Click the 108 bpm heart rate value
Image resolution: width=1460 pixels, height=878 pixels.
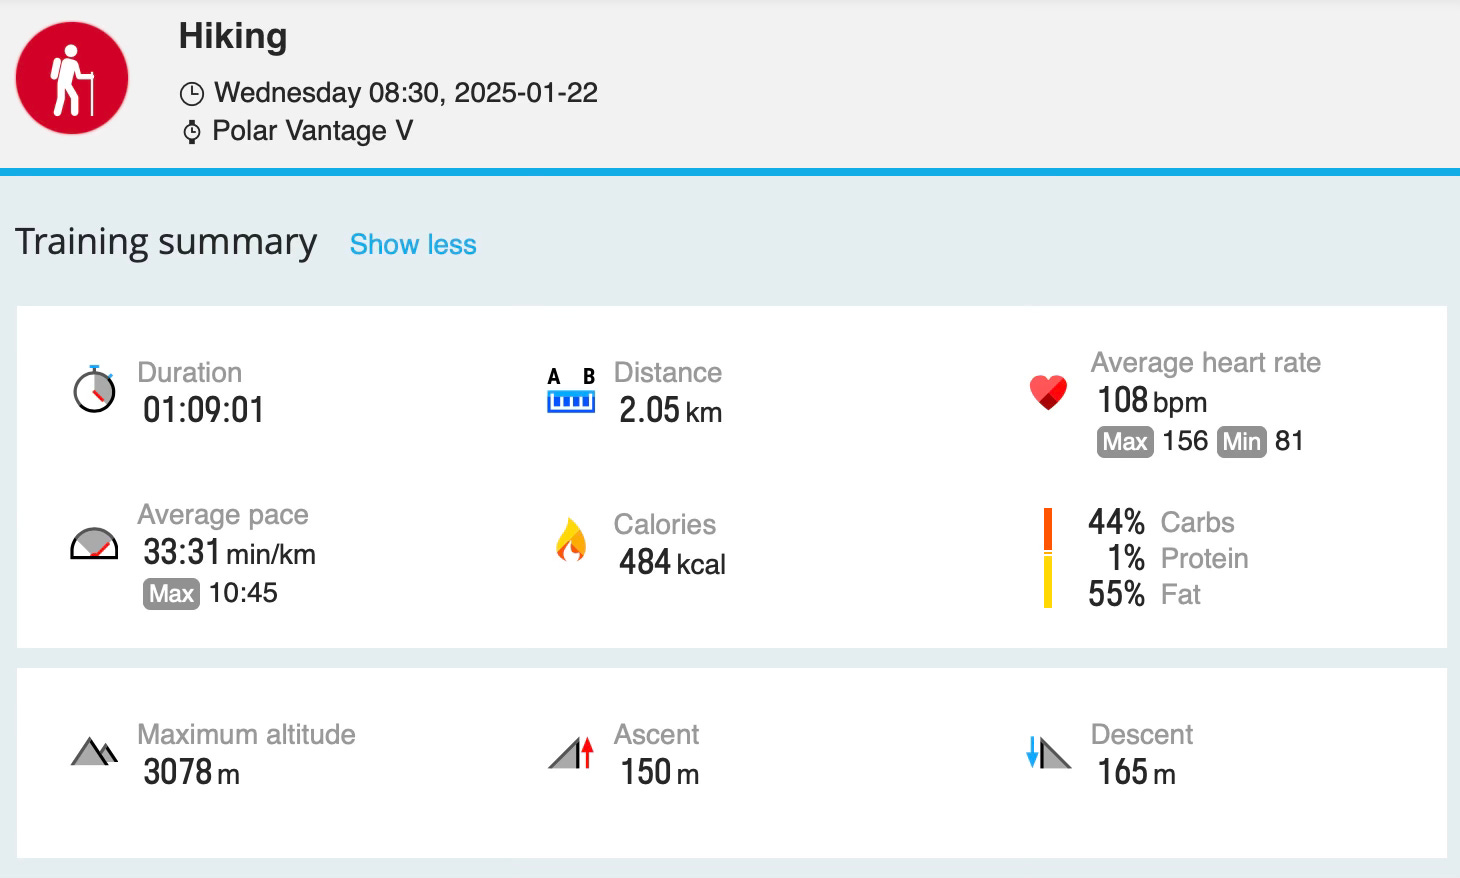[1152, 400]
